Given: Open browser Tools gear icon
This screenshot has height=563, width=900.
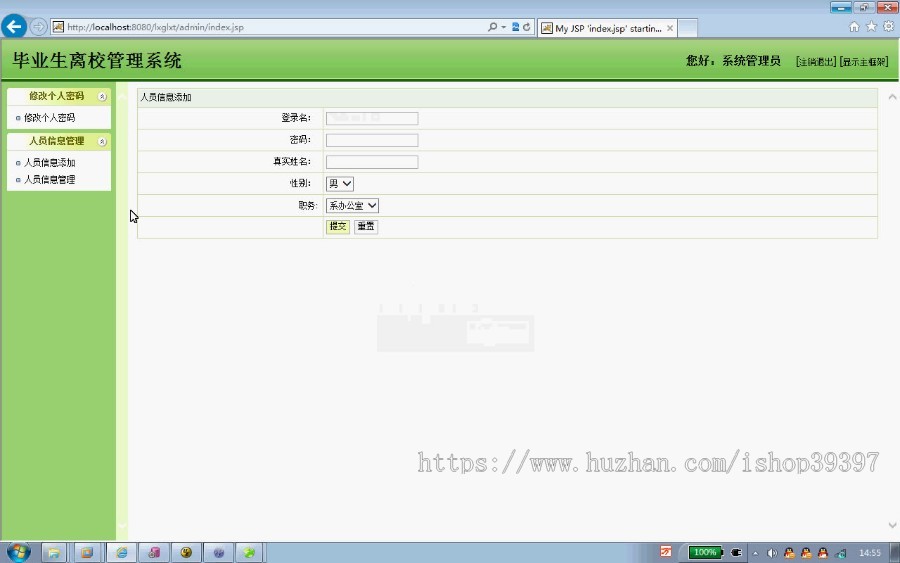Looking at the screenshot, I should [889, 26].
